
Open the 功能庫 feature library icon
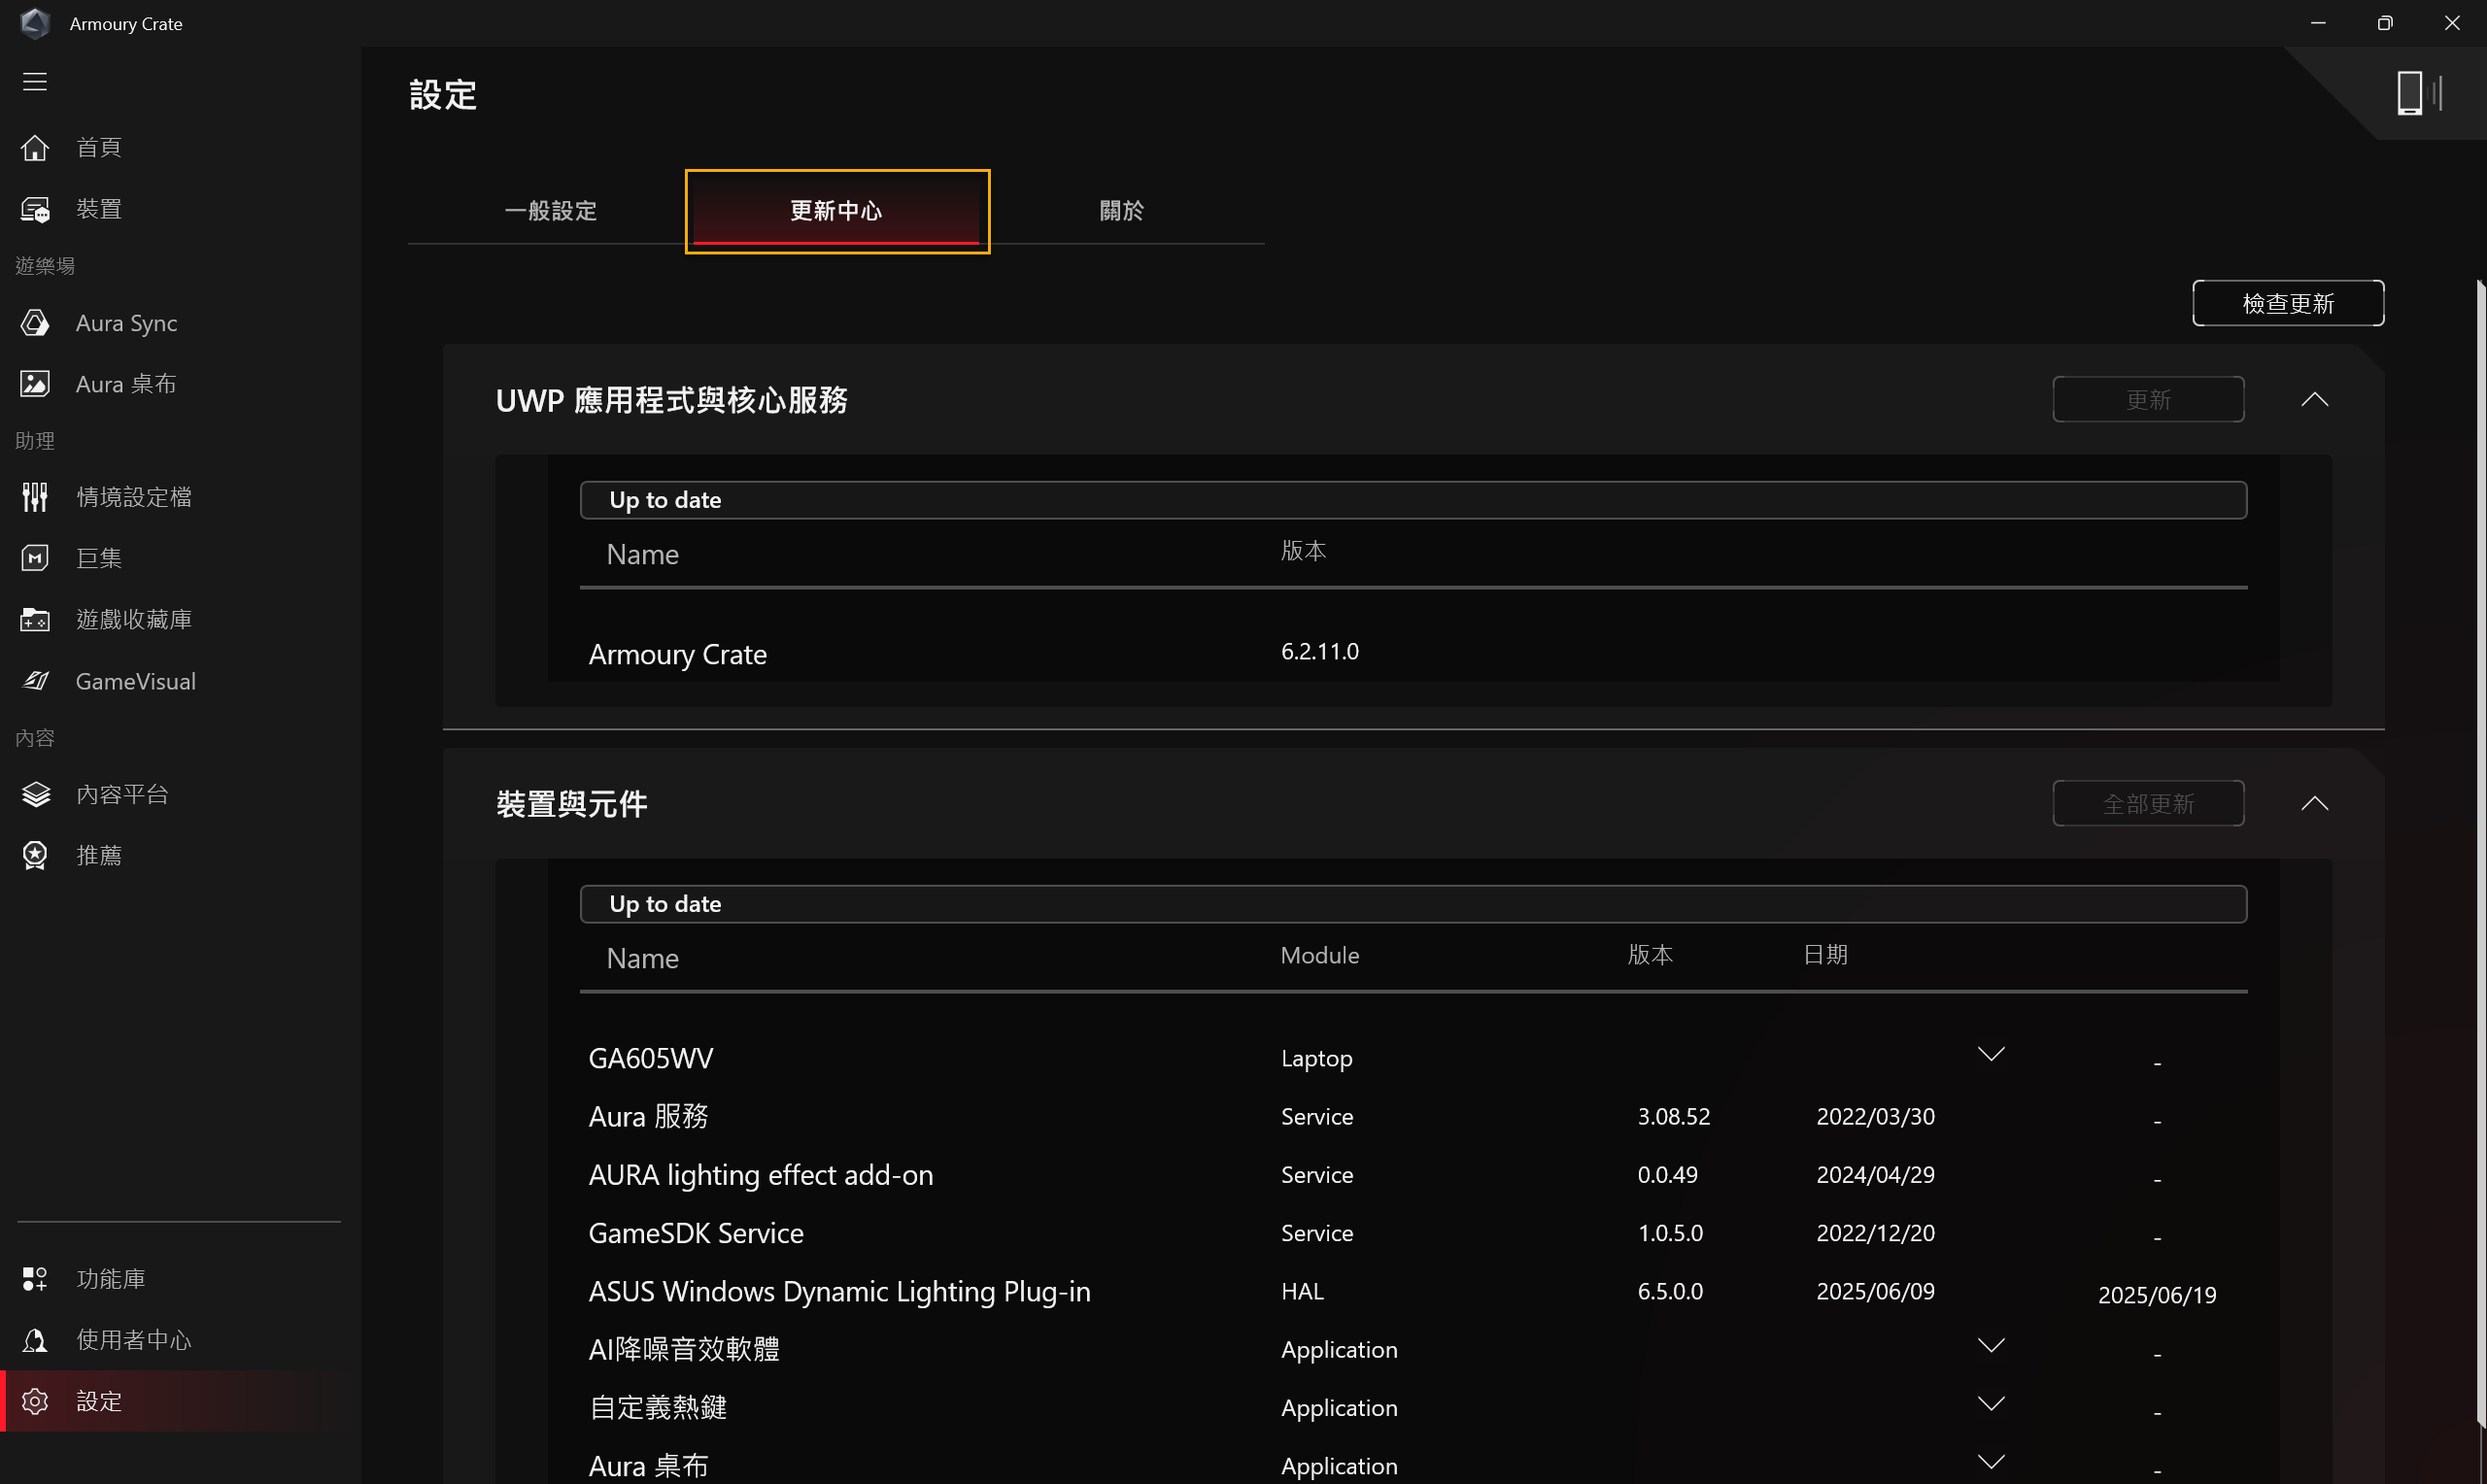pyautogui.click(x=35, y=1279)
